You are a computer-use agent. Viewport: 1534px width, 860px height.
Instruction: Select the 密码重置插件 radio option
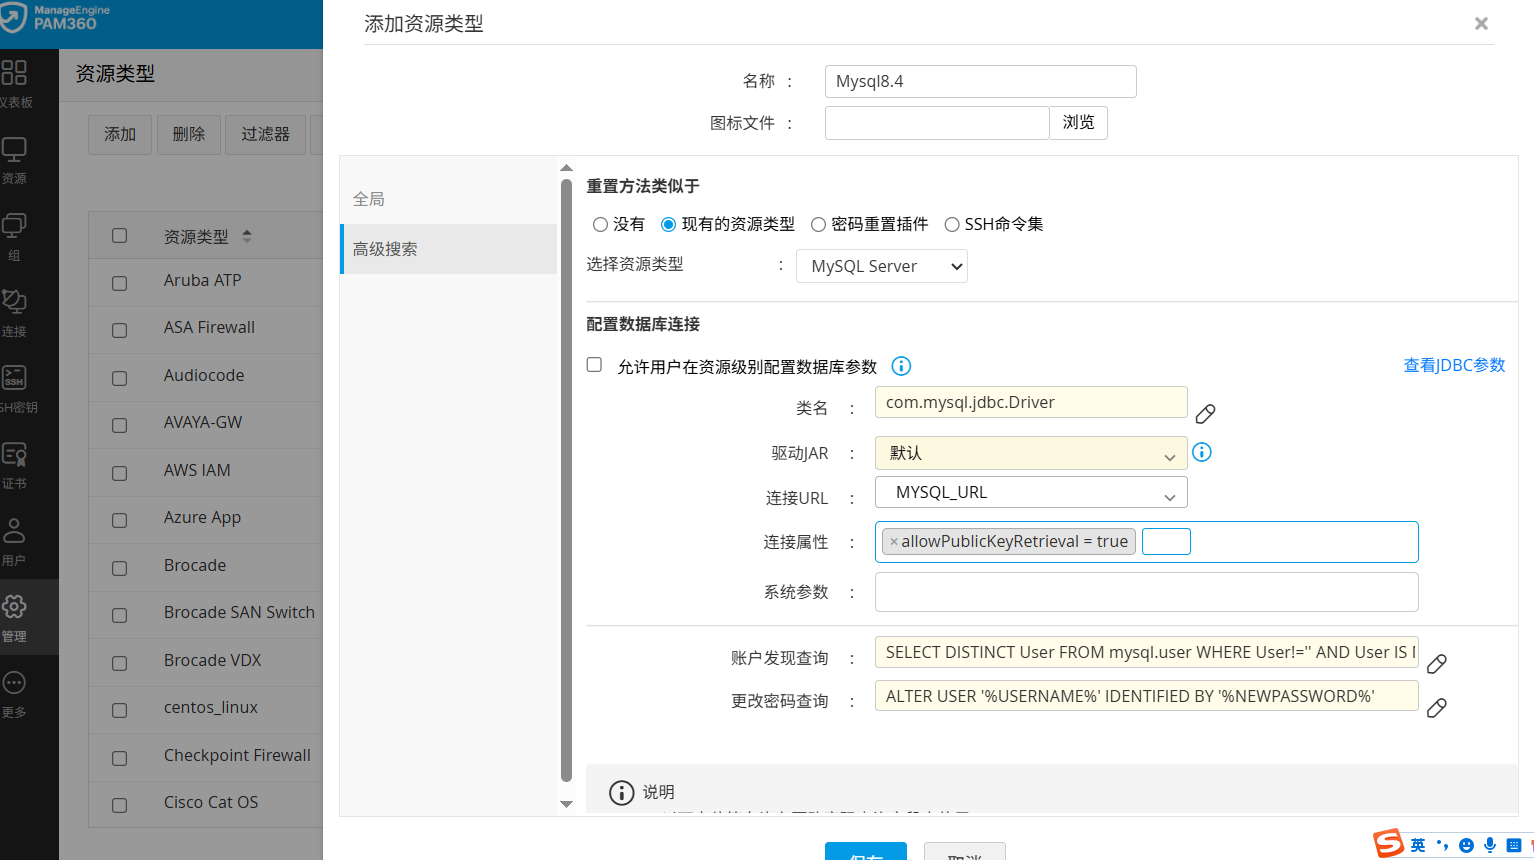pyautogui.click(x=818, y=225)
